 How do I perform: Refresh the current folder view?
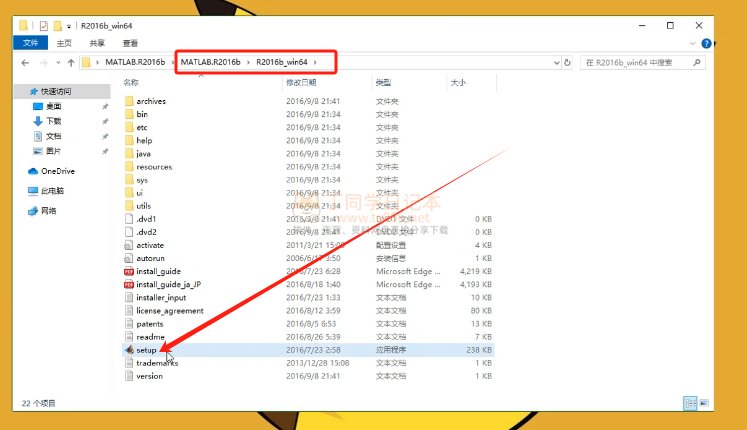568,63
